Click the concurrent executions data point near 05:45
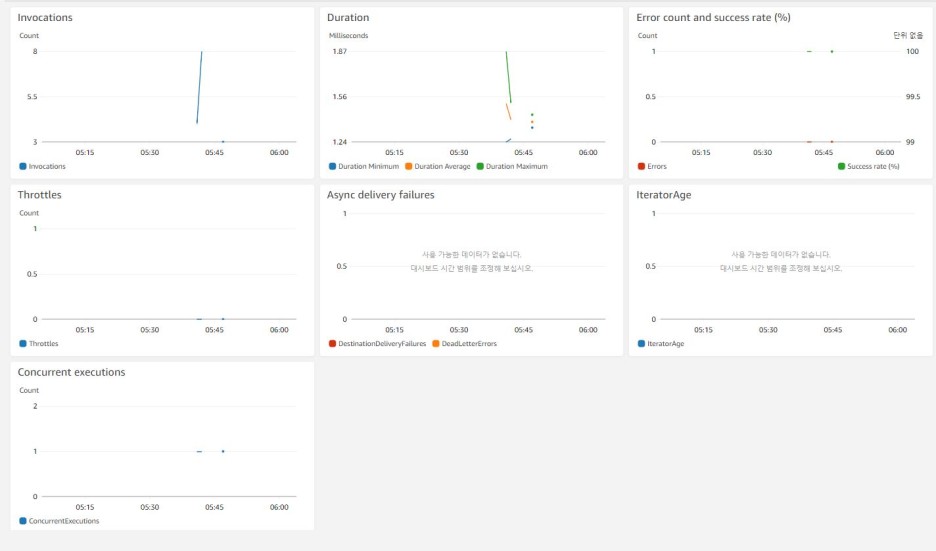936x551 pixels. (x=223, y=451)
